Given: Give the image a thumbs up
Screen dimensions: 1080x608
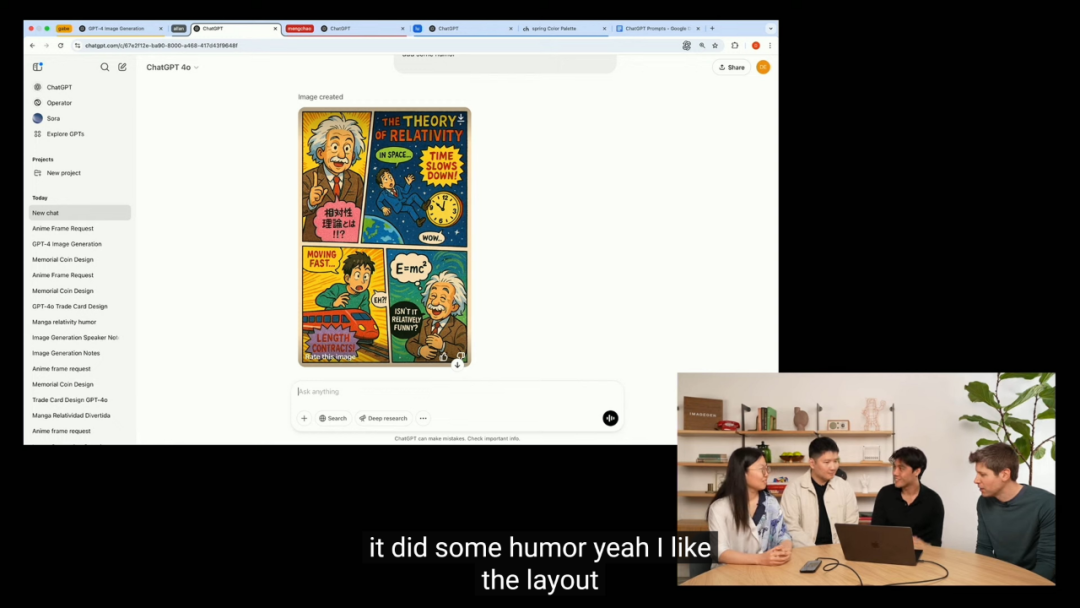Looking at the screenshot, I should pos(444,356).
